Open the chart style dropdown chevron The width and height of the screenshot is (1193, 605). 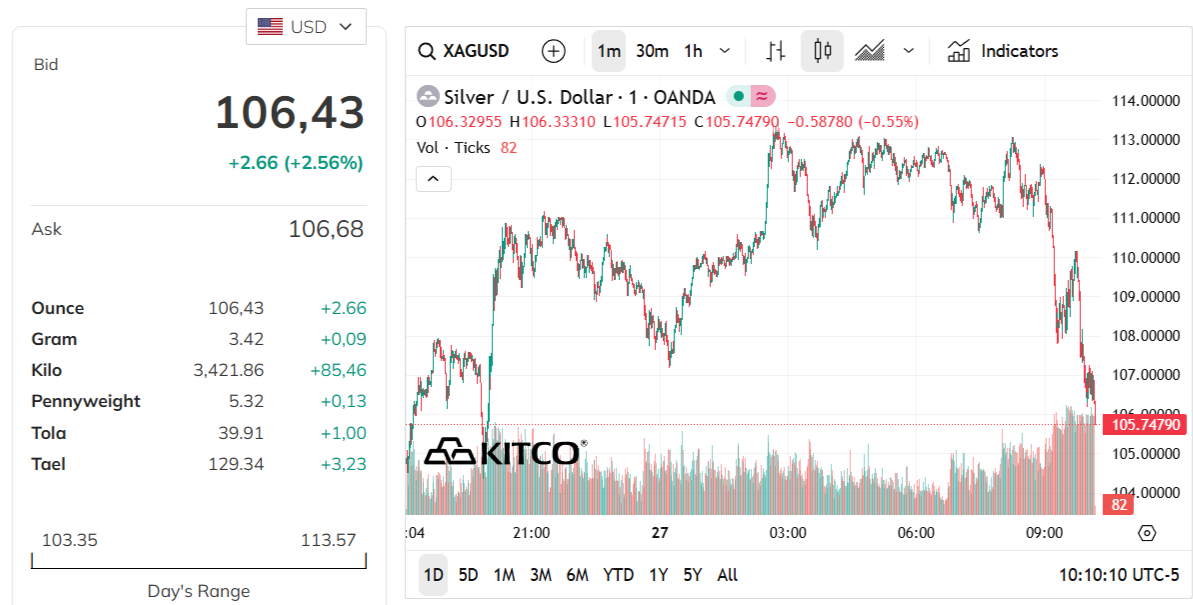coord(908,51)
